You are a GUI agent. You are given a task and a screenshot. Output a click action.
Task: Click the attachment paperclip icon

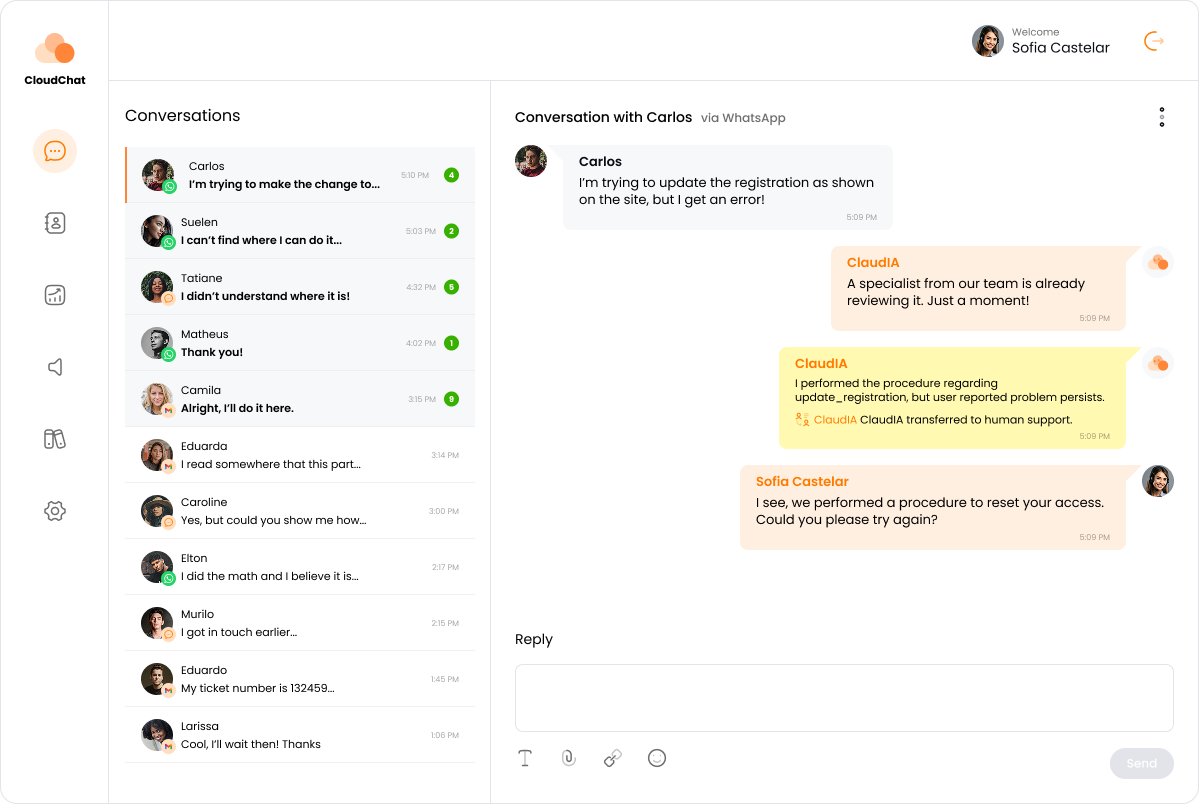pyautogui.click(x=569, y=758)
